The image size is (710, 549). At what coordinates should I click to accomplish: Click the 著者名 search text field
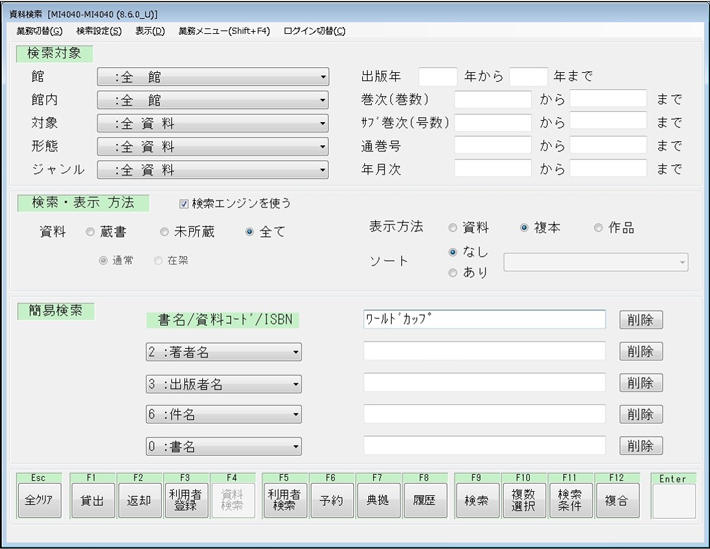coord(484,352)
